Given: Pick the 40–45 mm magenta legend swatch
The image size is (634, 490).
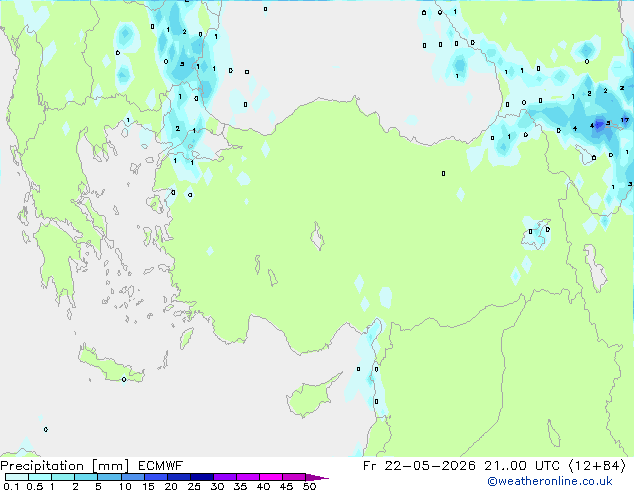Looking at the screenshot, I should 271,477.
